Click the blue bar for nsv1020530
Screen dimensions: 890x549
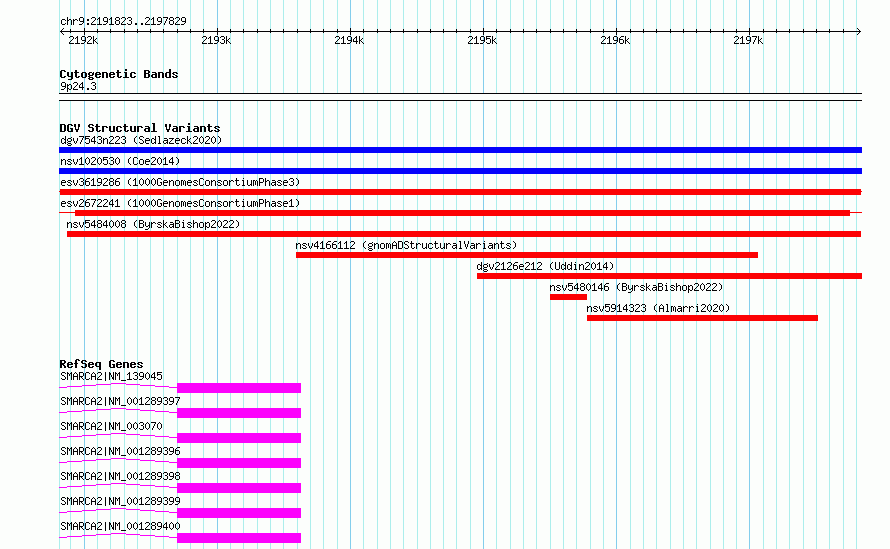point(460,171)
